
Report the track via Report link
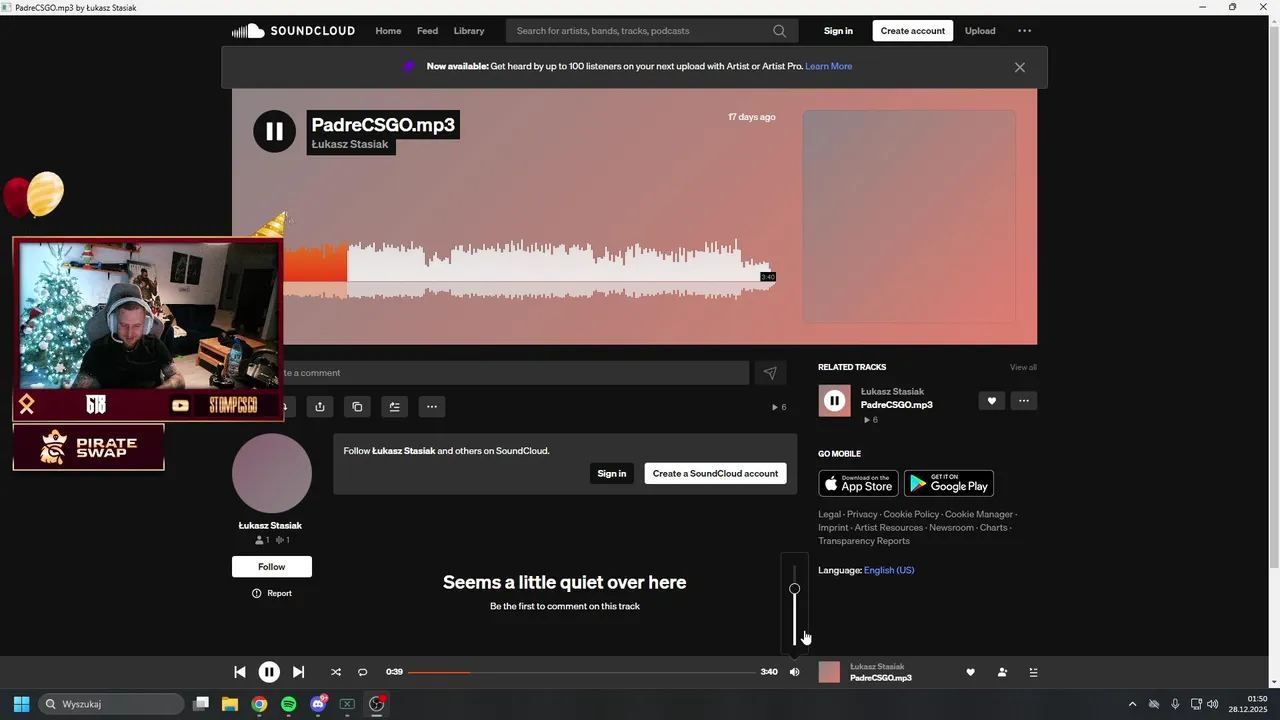(x=272, y=594)
